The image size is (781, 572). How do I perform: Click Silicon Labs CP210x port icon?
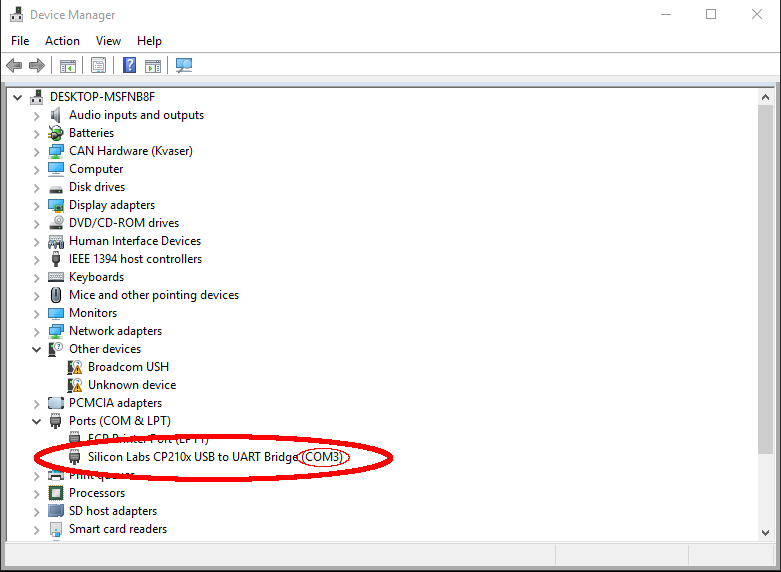(x=75, y=457)
